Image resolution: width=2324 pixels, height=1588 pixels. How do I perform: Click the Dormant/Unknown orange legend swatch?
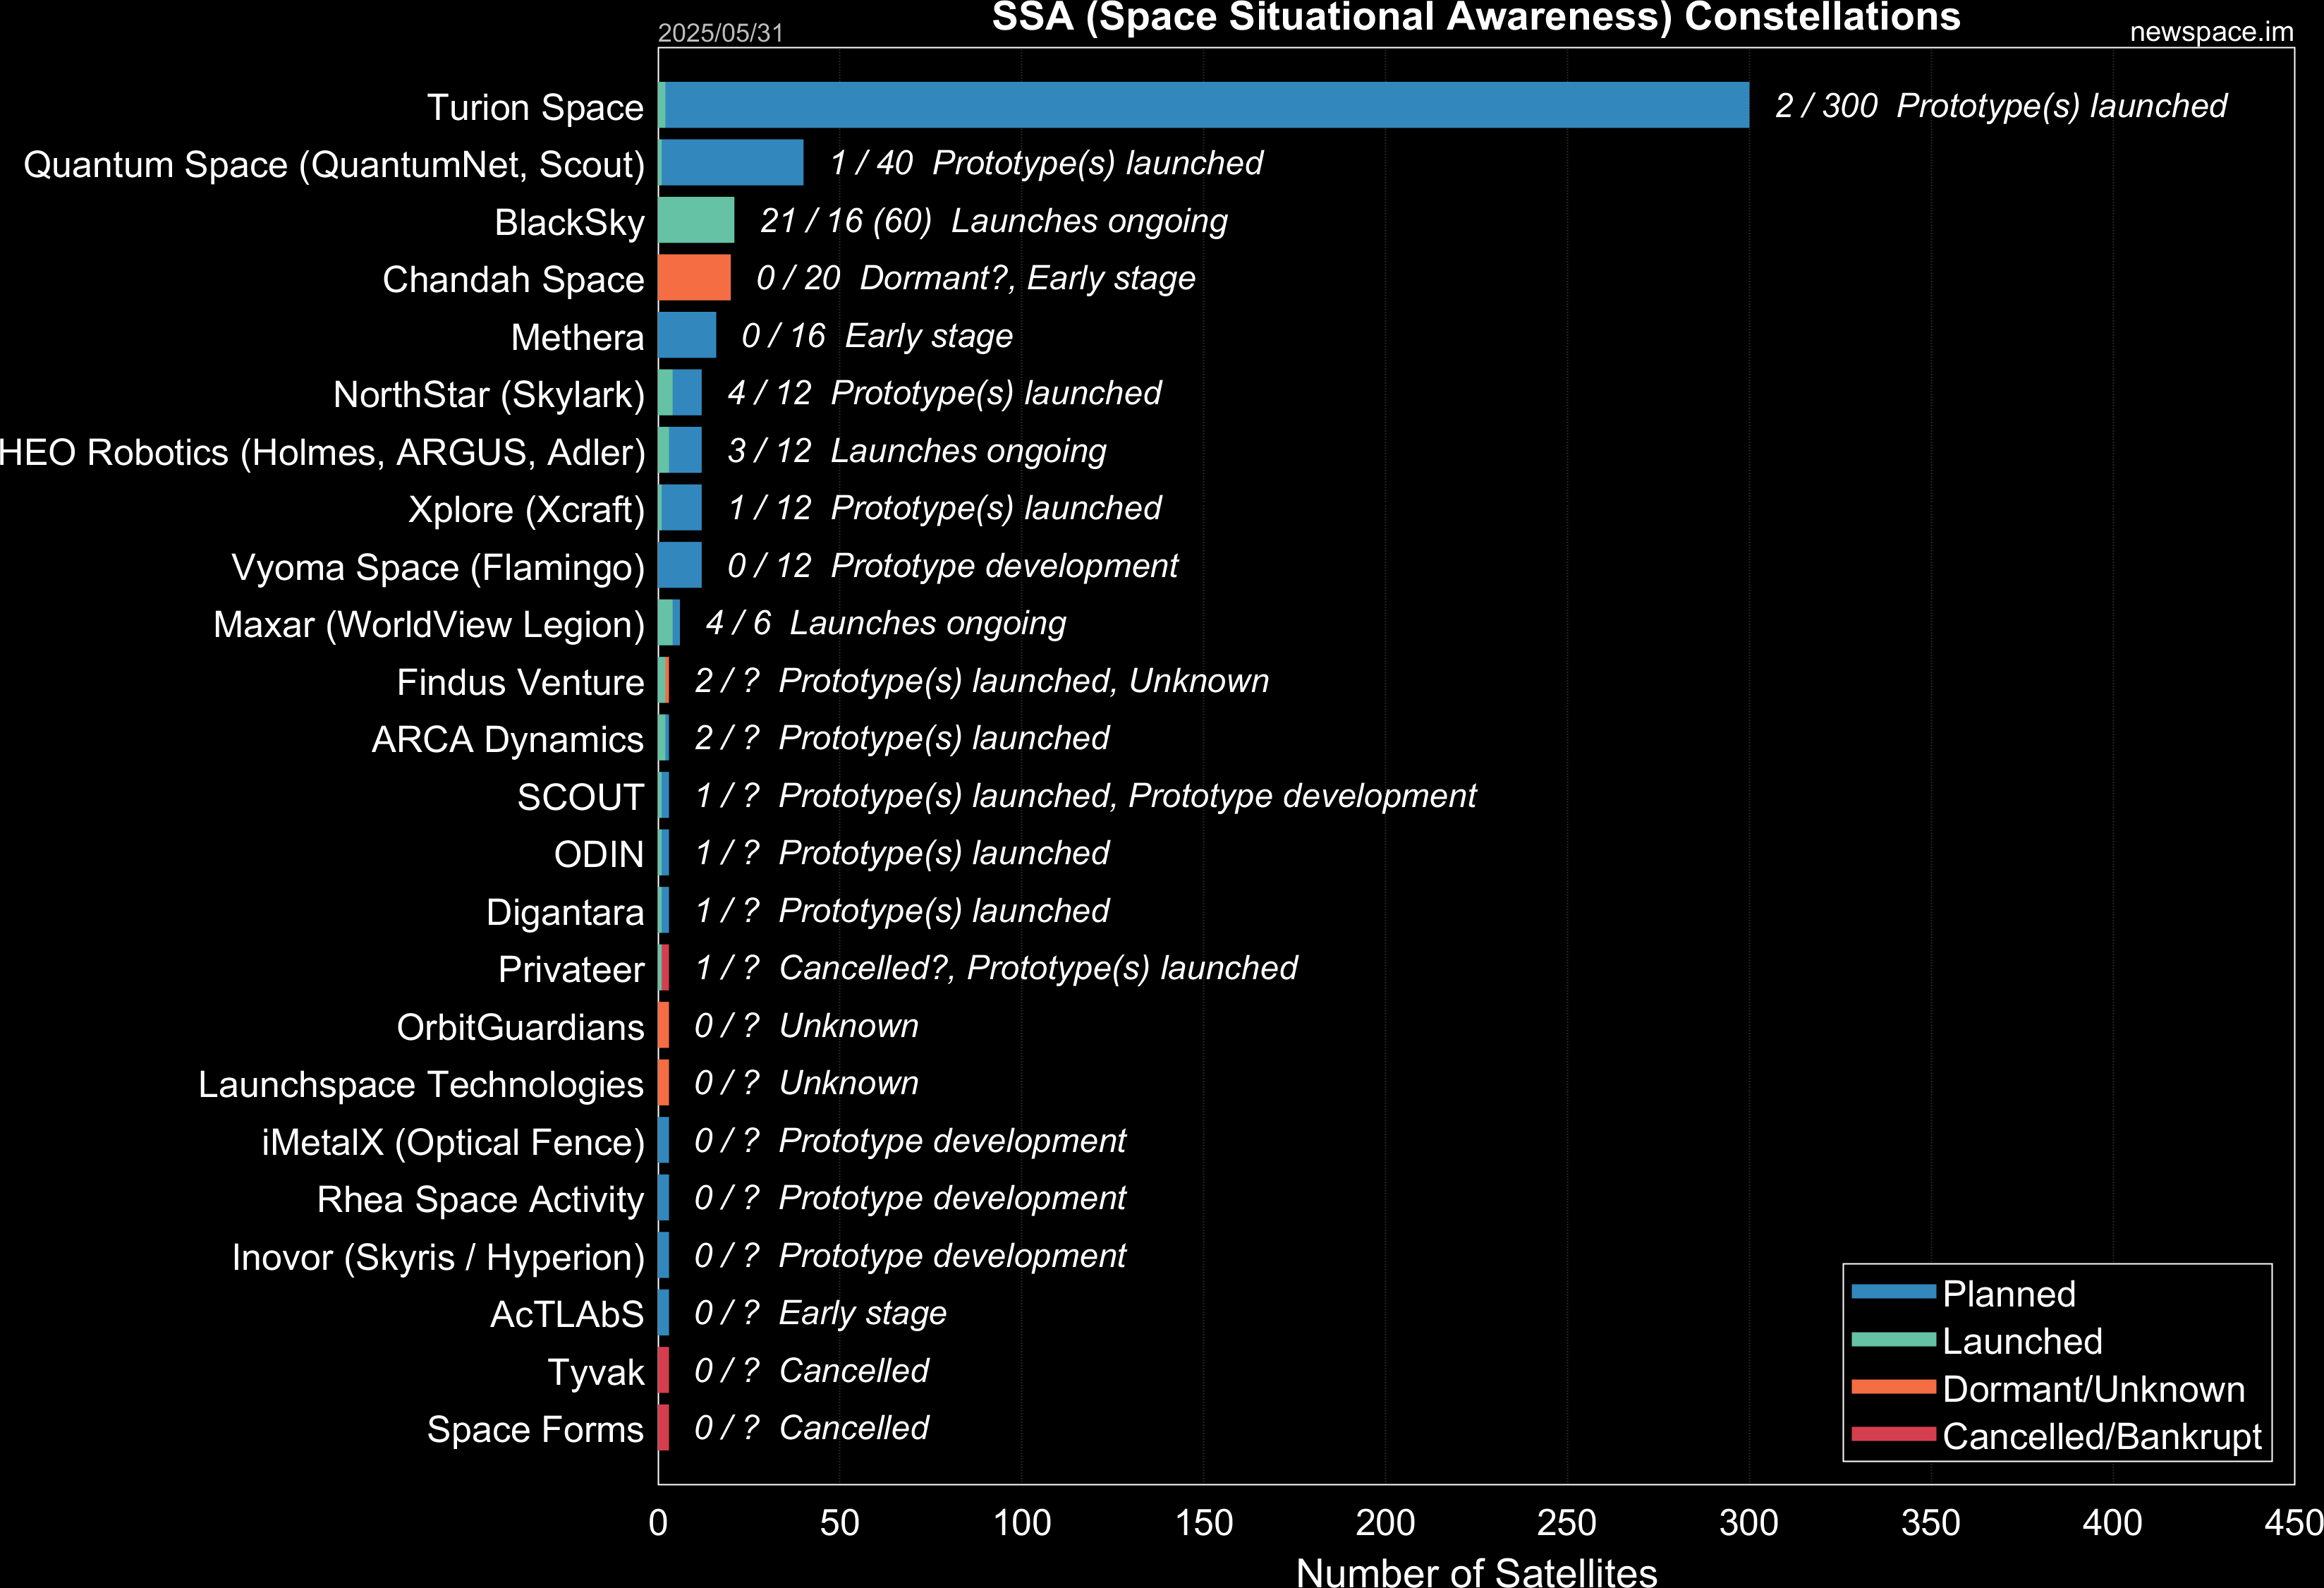[1893, 1387]
